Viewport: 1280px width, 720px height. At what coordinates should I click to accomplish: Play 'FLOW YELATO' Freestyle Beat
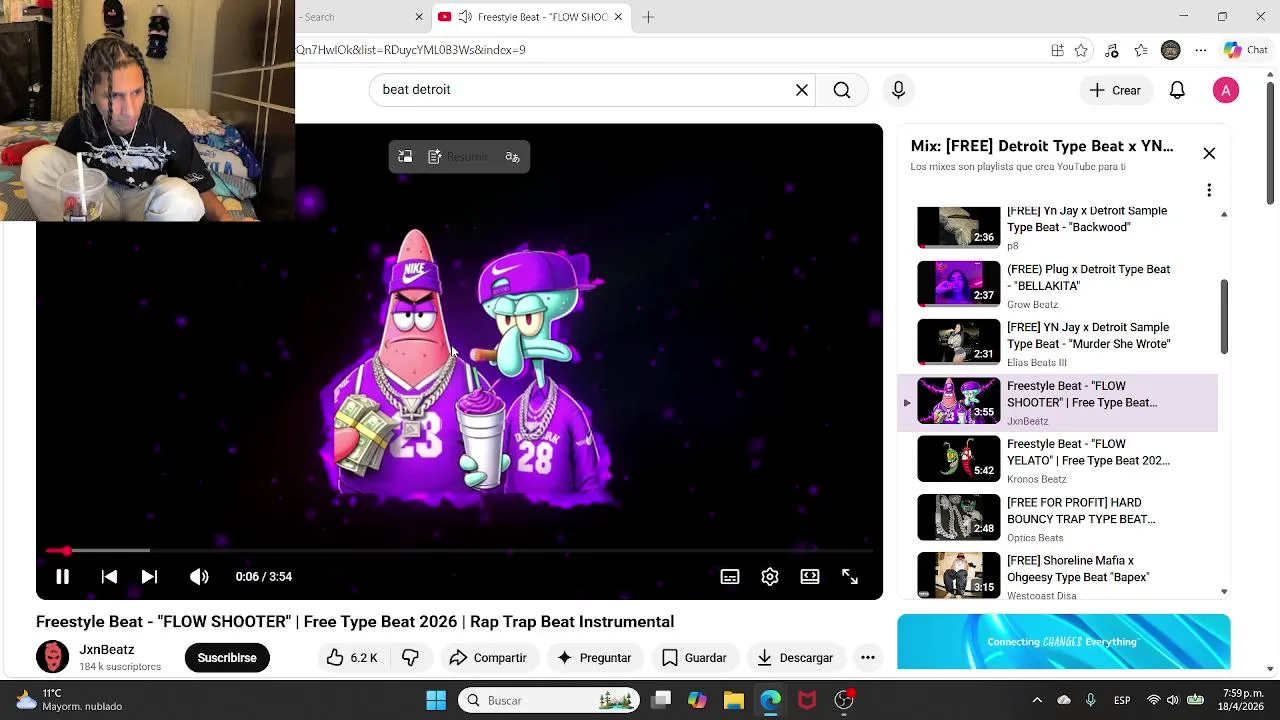(x=1058, y=460)
